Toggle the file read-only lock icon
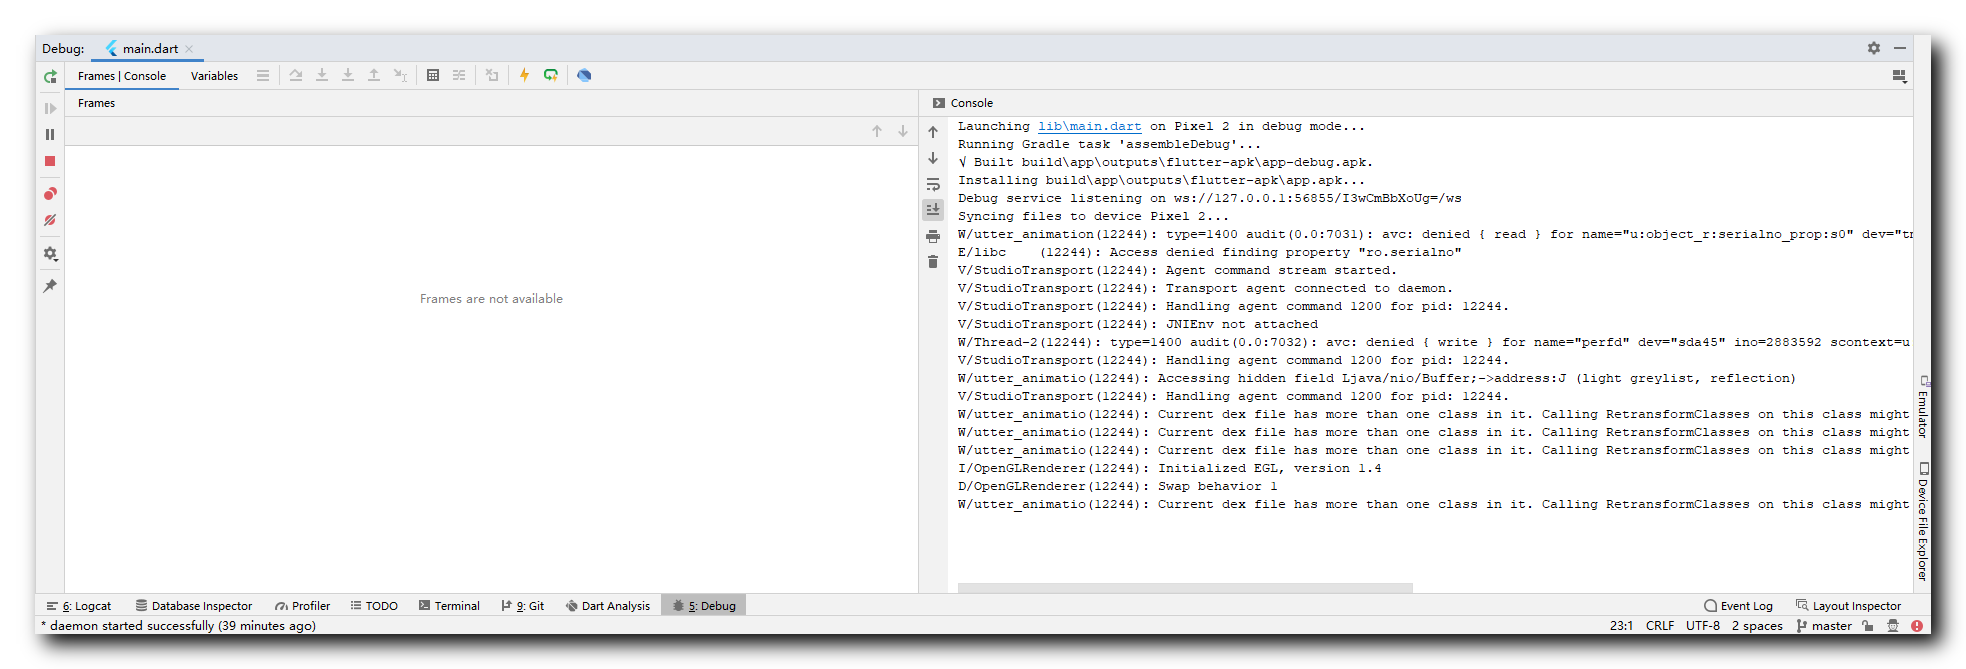Image resolution: width=1966 pixels, height=669 pixels. [1867, 626]
